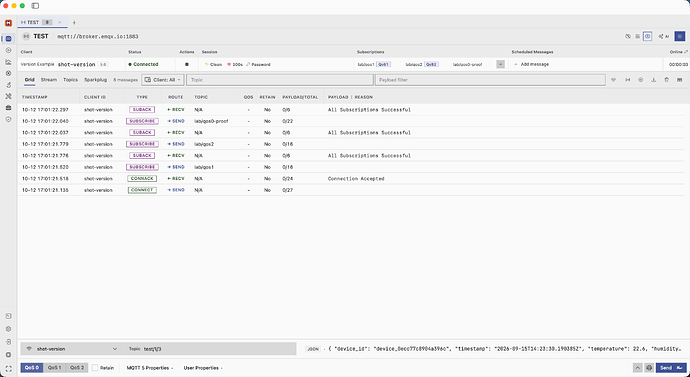This screenshot has width=690, height=377.
Task: Open settings gear beside the Send button
Action: point(649,368)
